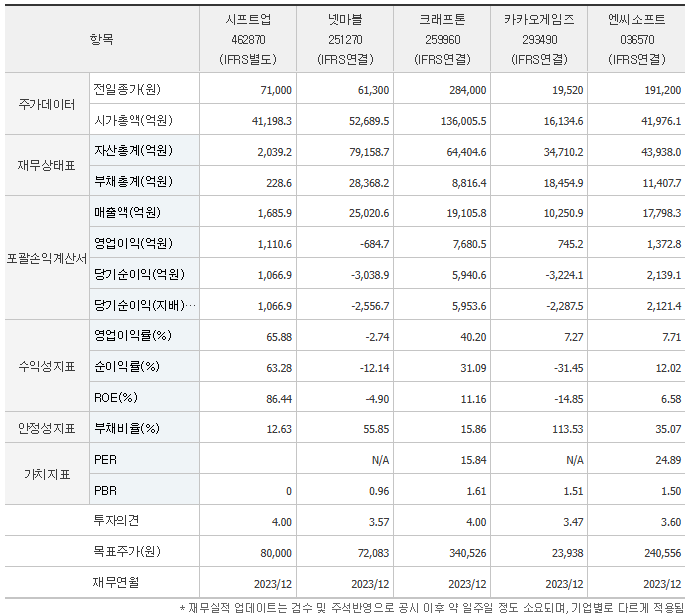689x614 pixels.
Task: Click the 크래프톤 company header
Action: (x=442, y=39)
